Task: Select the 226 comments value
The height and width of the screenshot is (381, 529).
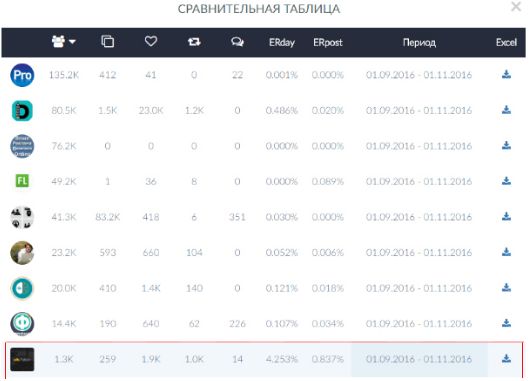Action: [x=237, y=324]
